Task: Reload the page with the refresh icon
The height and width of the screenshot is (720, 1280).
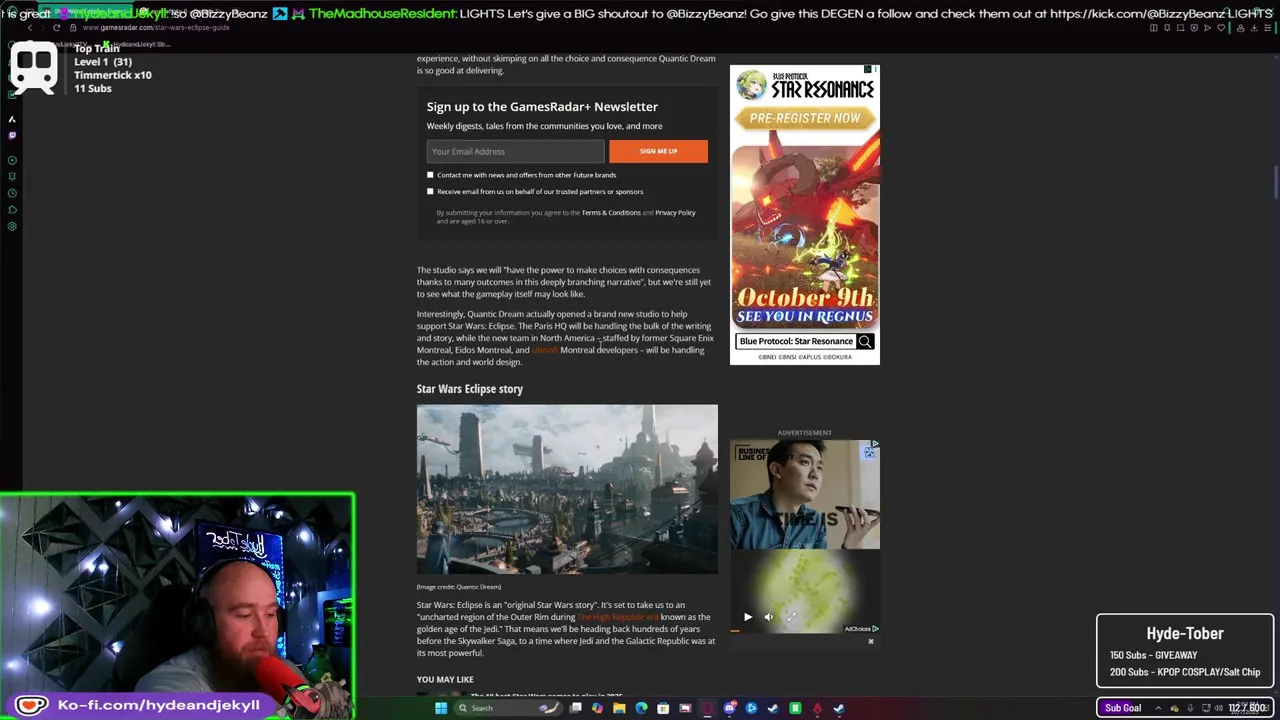Action: tap(56, 28)
